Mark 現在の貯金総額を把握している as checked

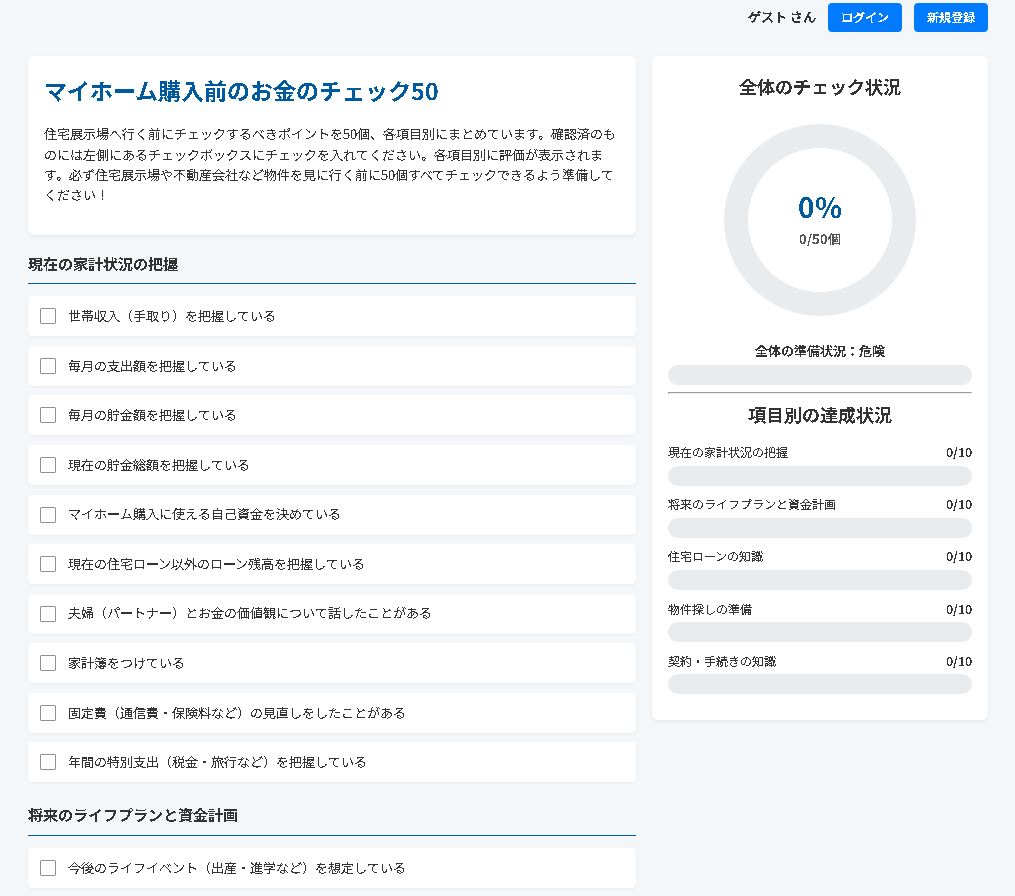(48, 465)
